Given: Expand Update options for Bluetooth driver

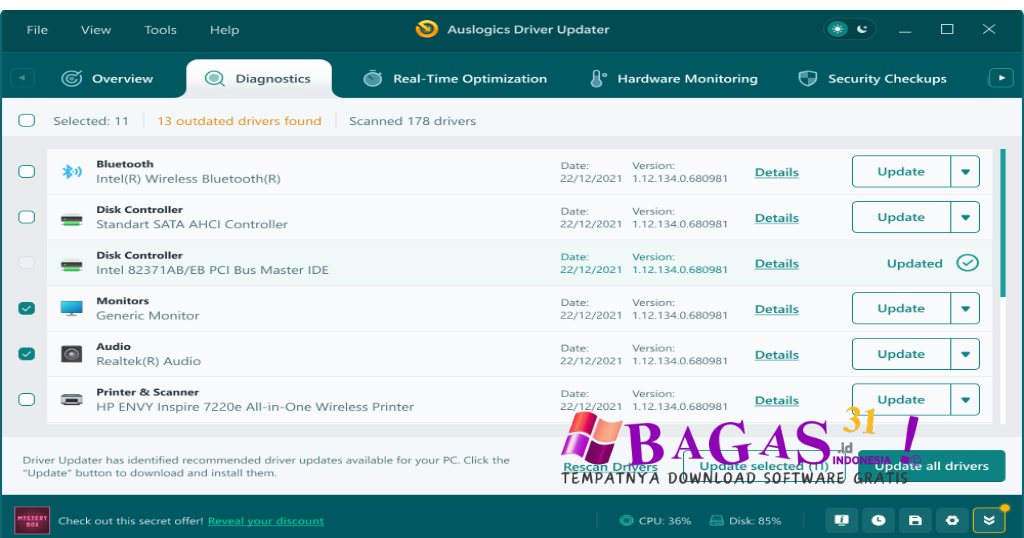Looking at the screenshot, I should click(x=965, y=172).
